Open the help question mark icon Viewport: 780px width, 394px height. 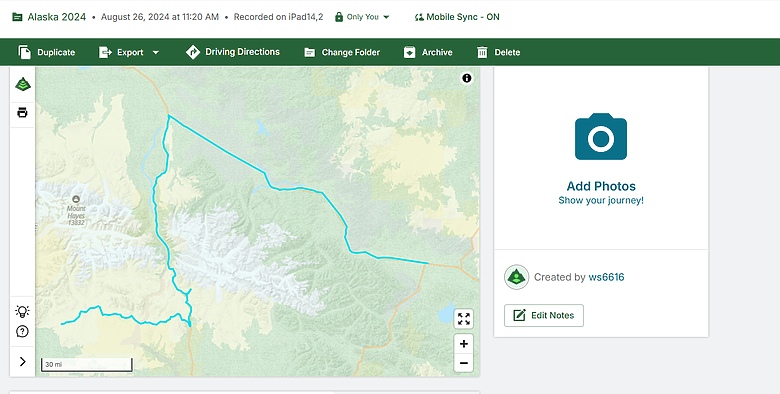pyautogui.click(x=22, y=331)
